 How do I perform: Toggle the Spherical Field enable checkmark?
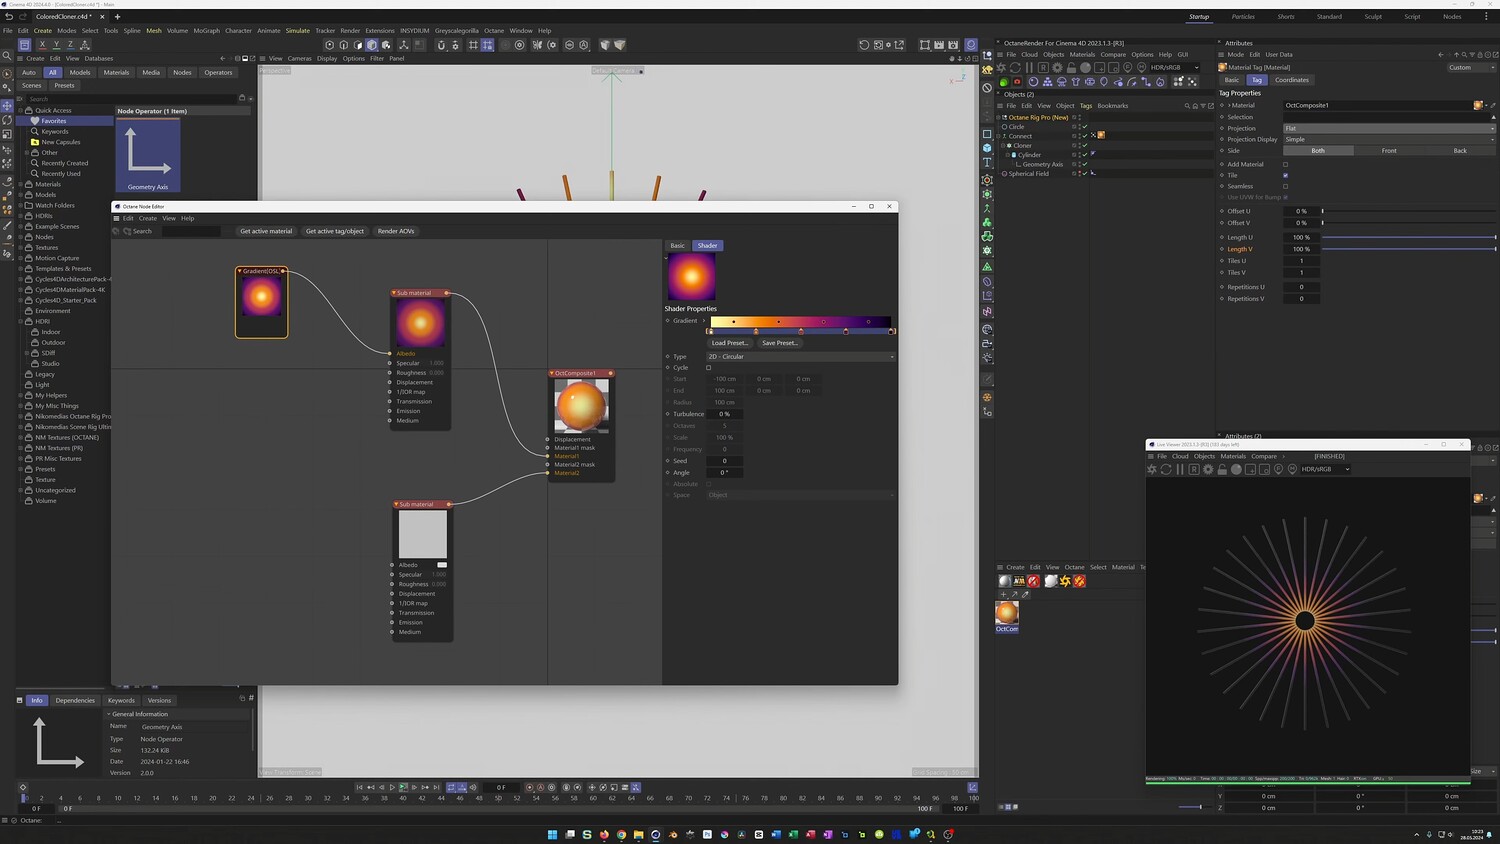coord(1084,174)
